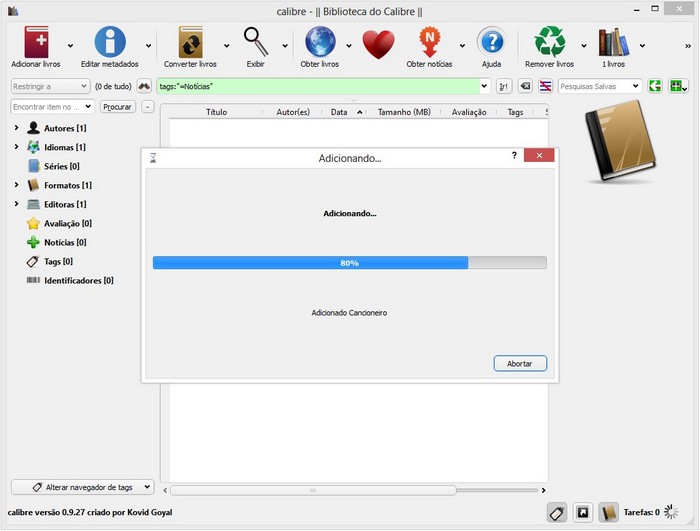
Task: Open Adicionar livros dropdown arrow
Action: (x=71, y=46)
